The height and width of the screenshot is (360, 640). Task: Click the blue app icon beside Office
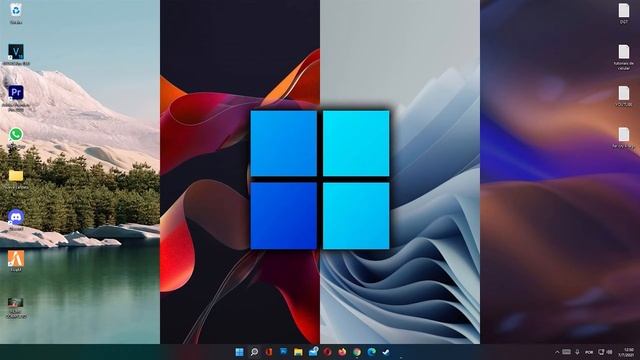pyautogui.click(x=283, y=352)
